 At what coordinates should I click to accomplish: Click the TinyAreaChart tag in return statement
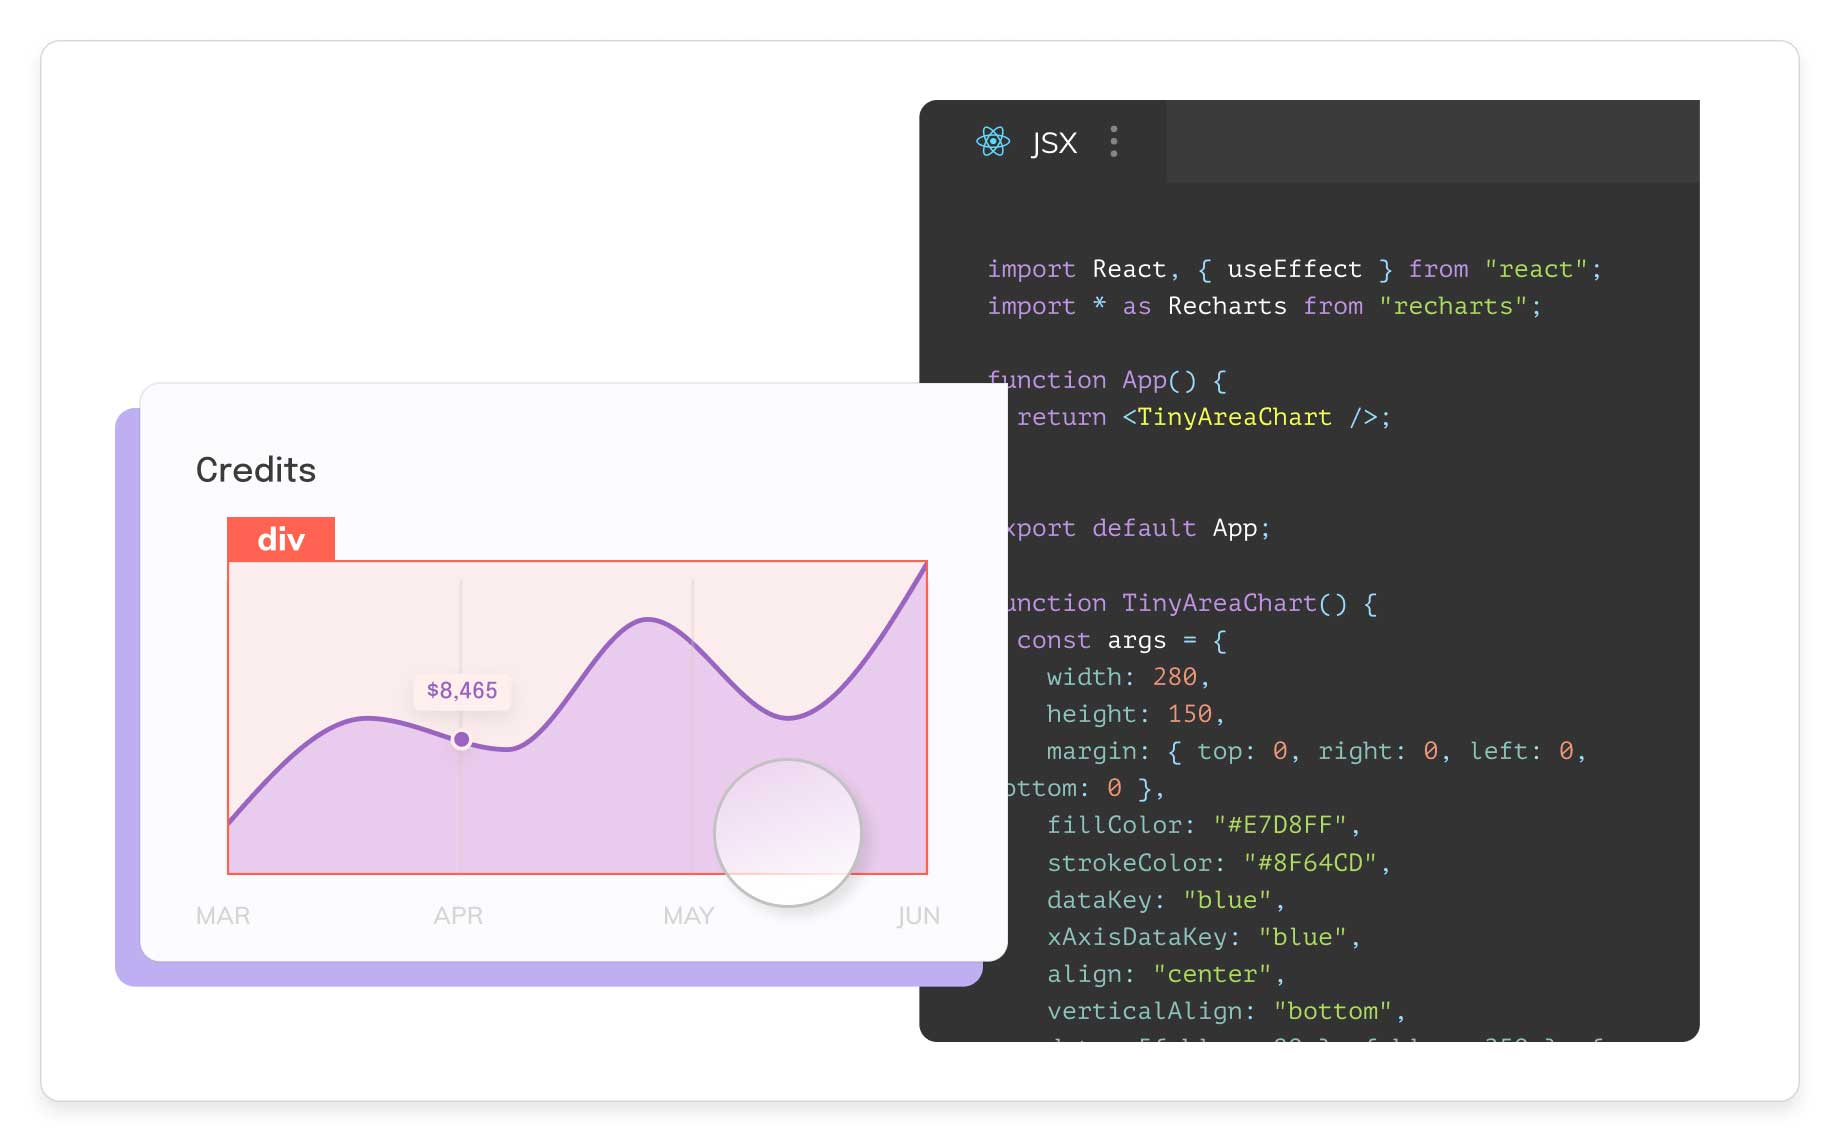point(1234,417)
